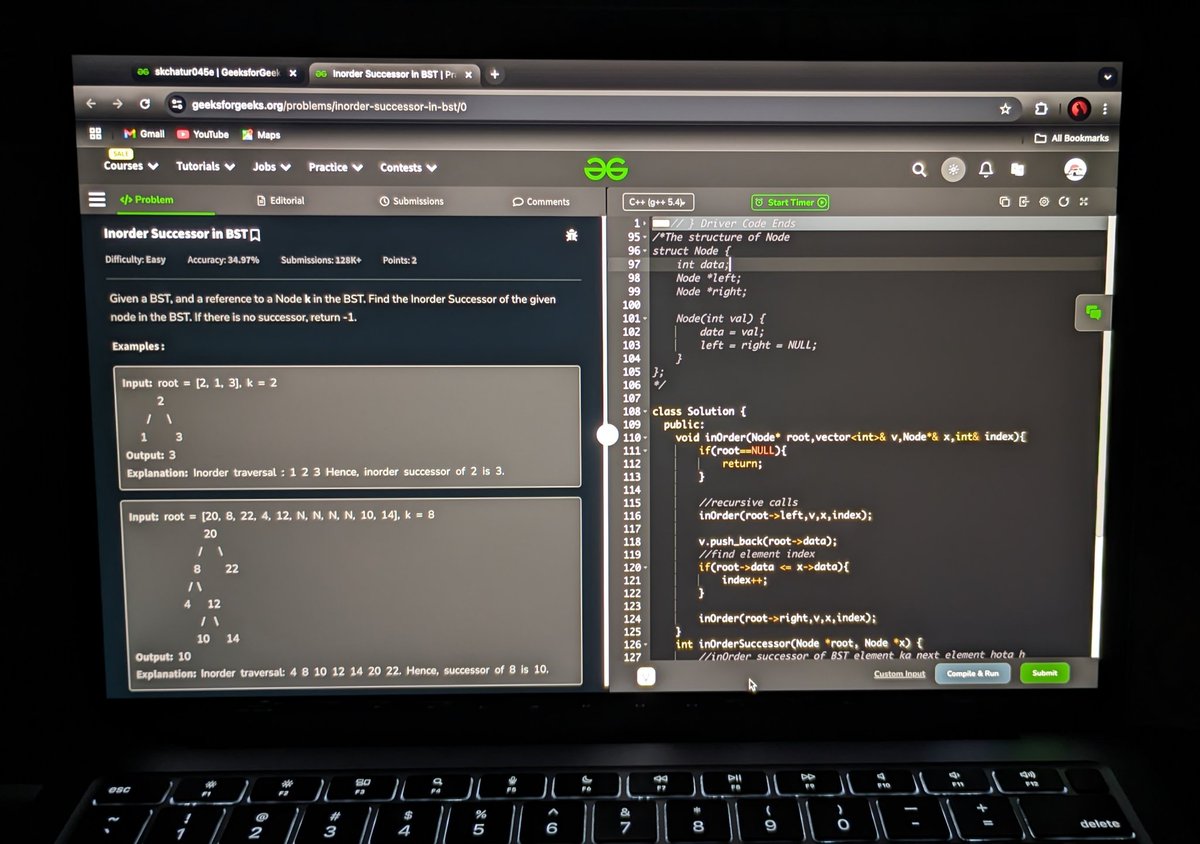Collapse the code fold at line 101
This screenshot has height=844, width=1200.
(x=646, y=319)
